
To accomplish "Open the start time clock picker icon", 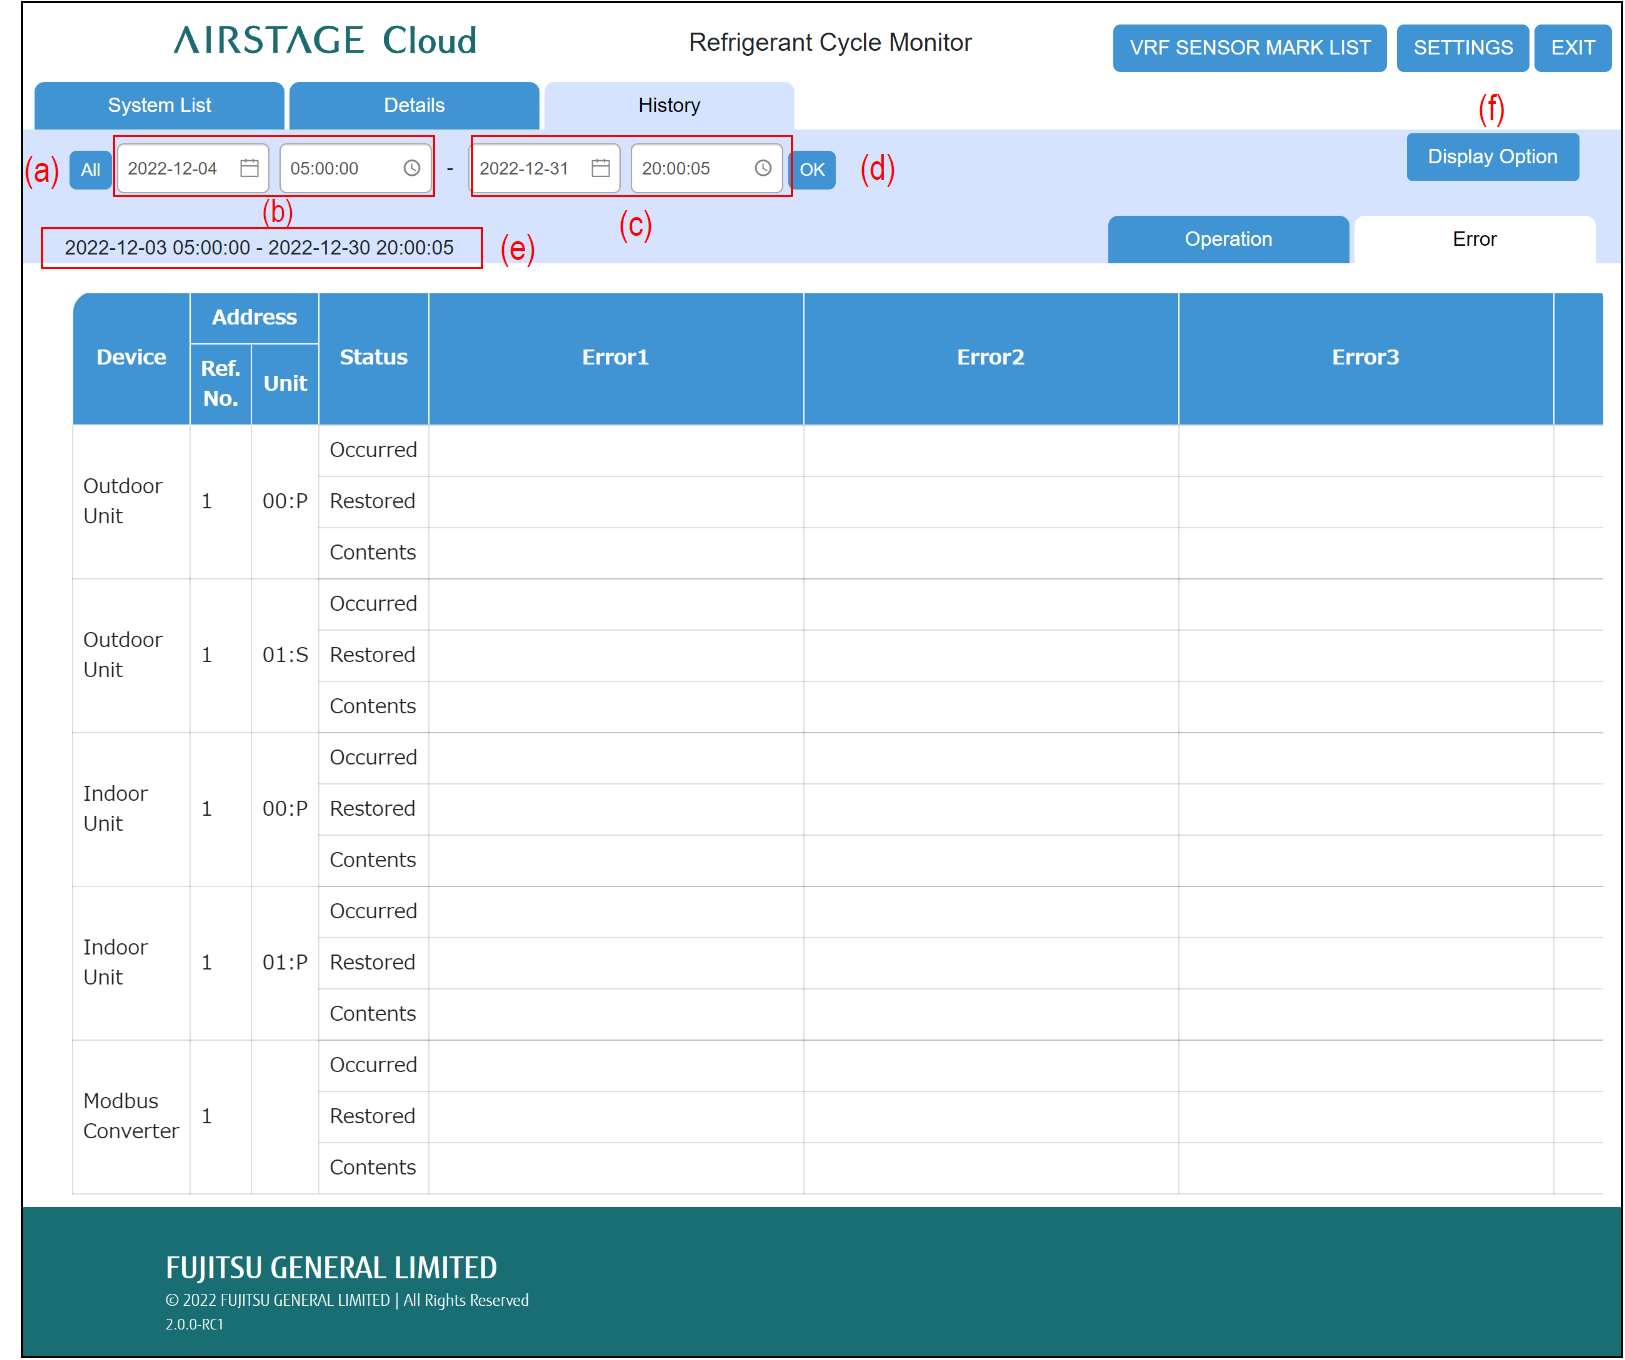I will (x=411, y=168).
